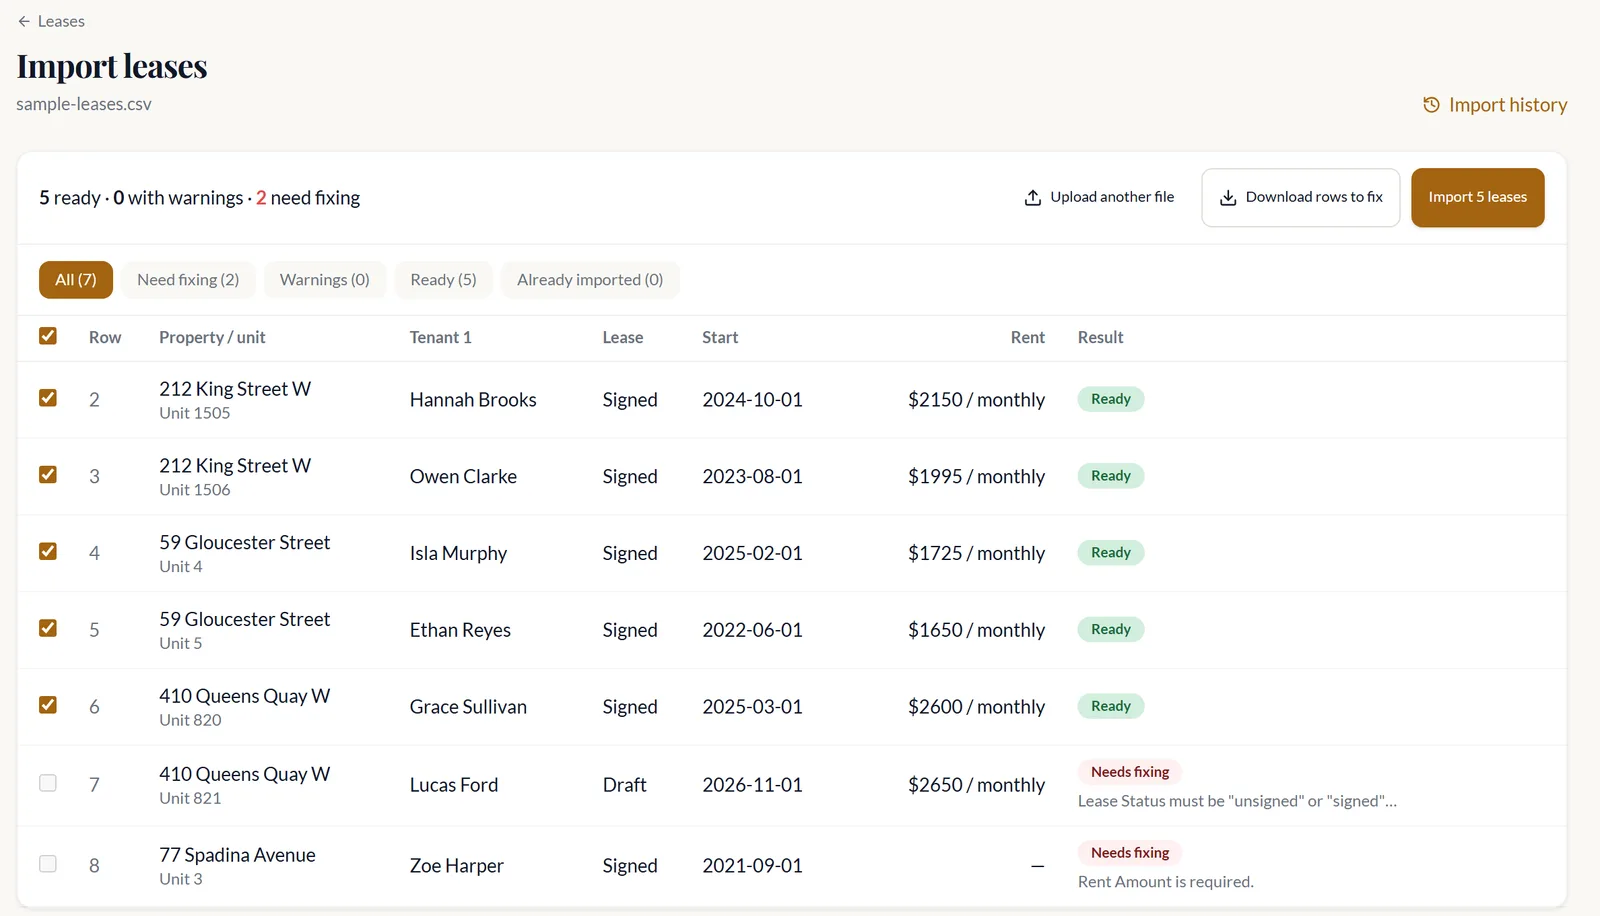Click the Unit 1506 label
Image resolution: width=1600 pixels, height=916 pixels.
click(x=195, y=490)
